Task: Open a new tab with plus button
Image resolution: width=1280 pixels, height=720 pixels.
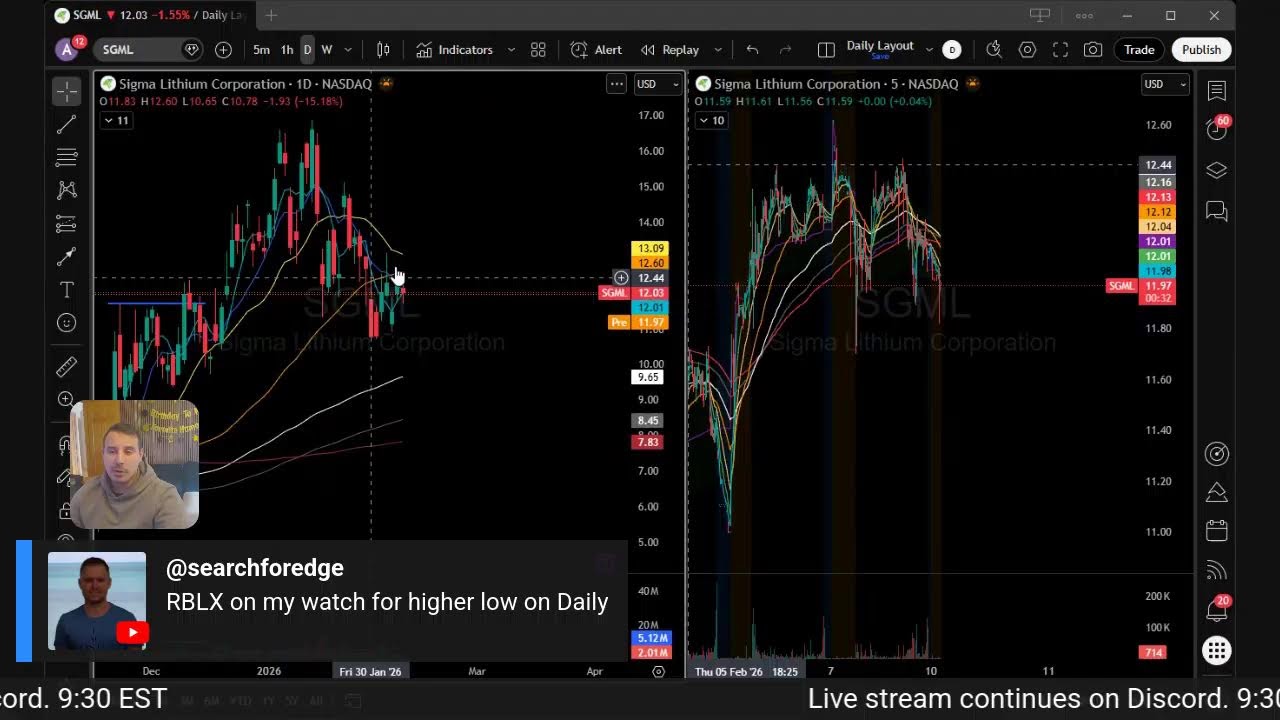Action: 271,15
